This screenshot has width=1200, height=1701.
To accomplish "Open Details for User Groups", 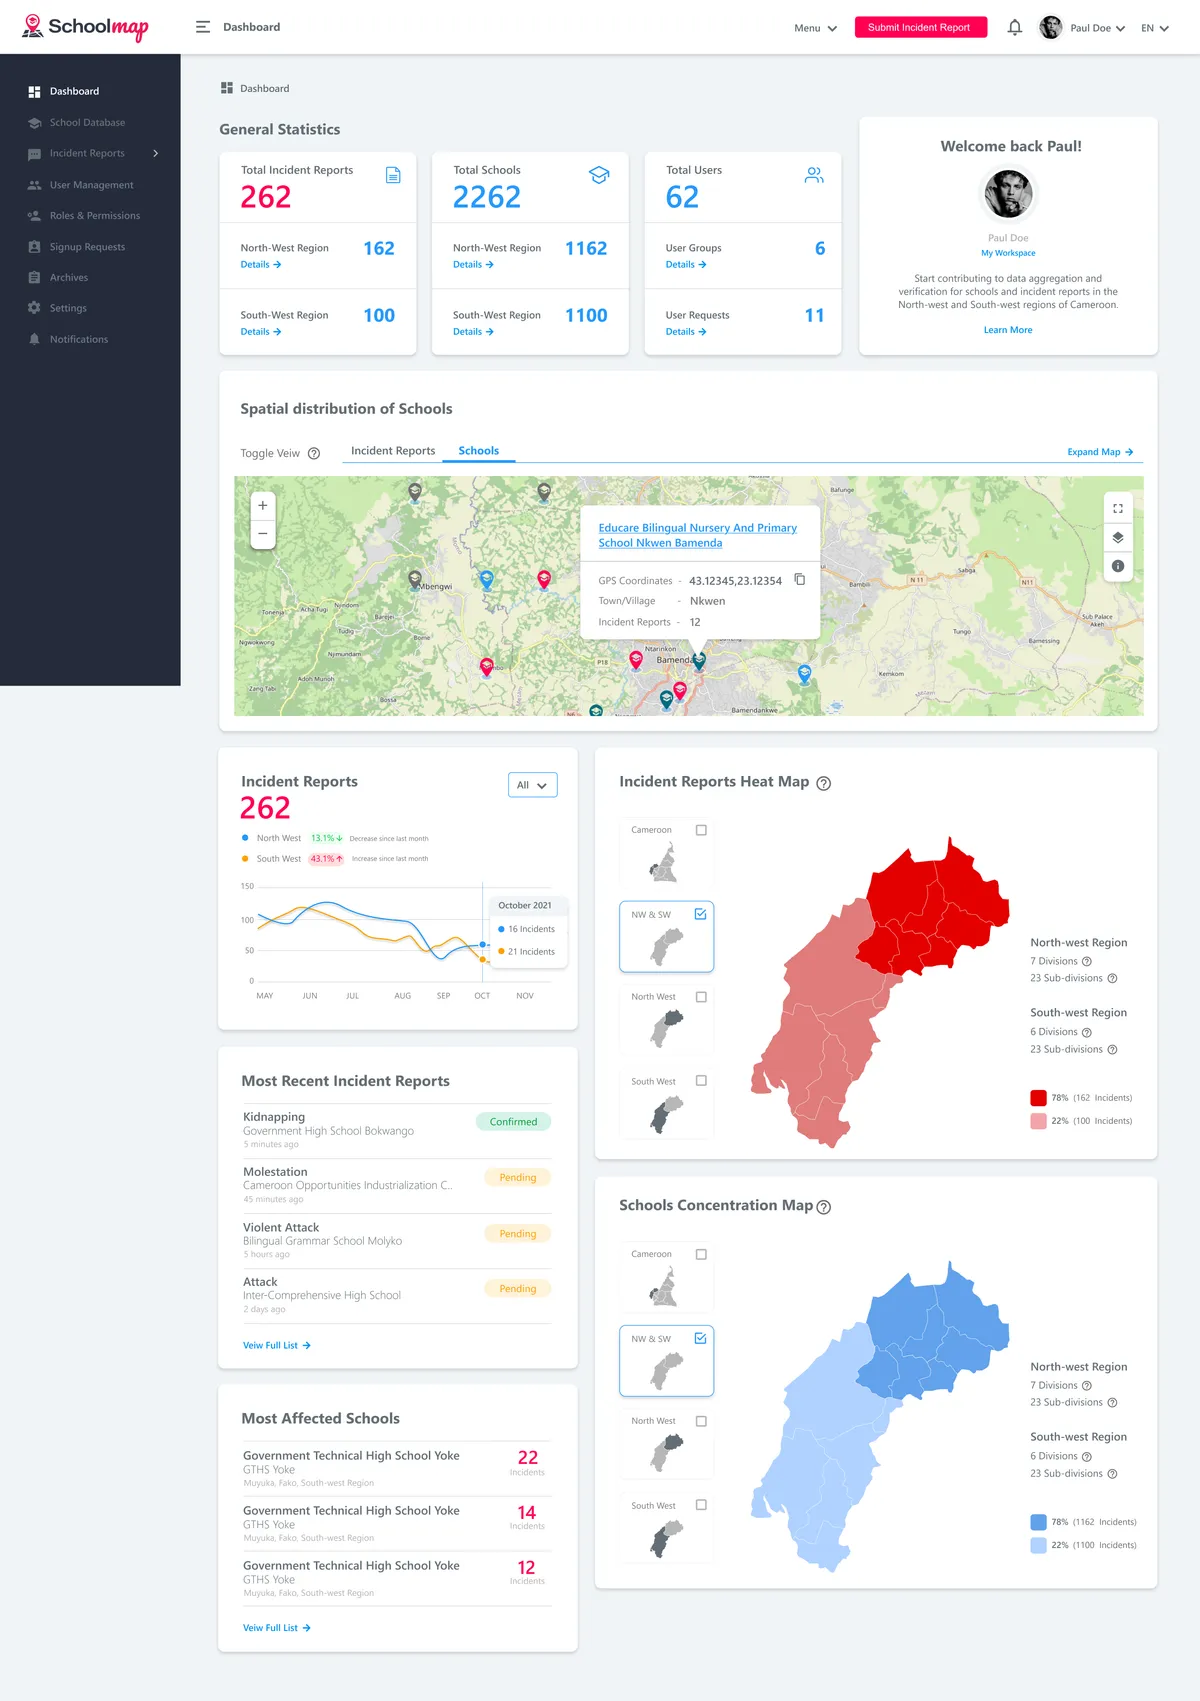I will click(686, 265).
